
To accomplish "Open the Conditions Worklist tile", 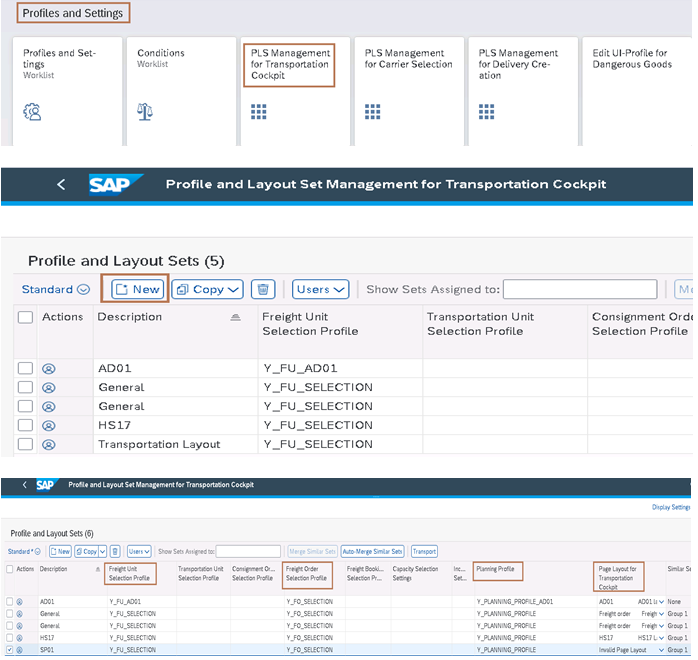I will click(x=181, y=91).
